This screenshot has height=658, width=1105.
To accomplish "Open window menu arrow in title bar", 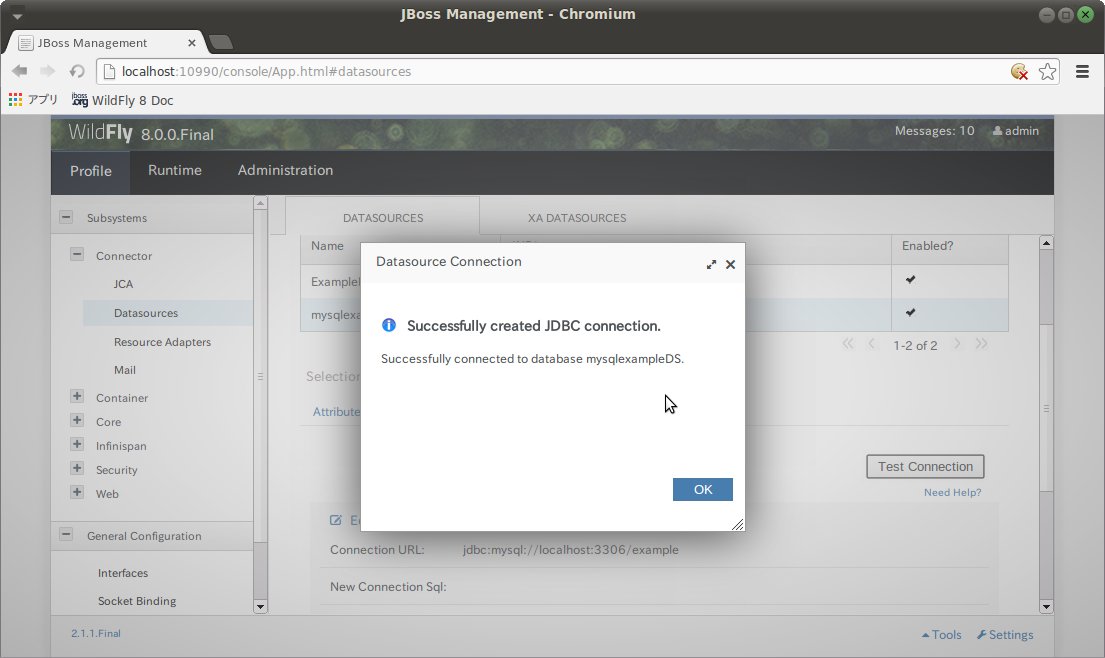I will [x=17, y=15].
